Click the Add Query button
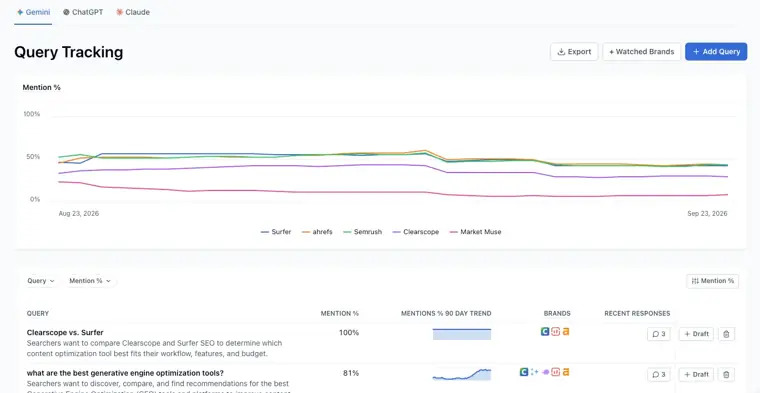760x393 pixels. pyautogui.click(x=716, y=52)
